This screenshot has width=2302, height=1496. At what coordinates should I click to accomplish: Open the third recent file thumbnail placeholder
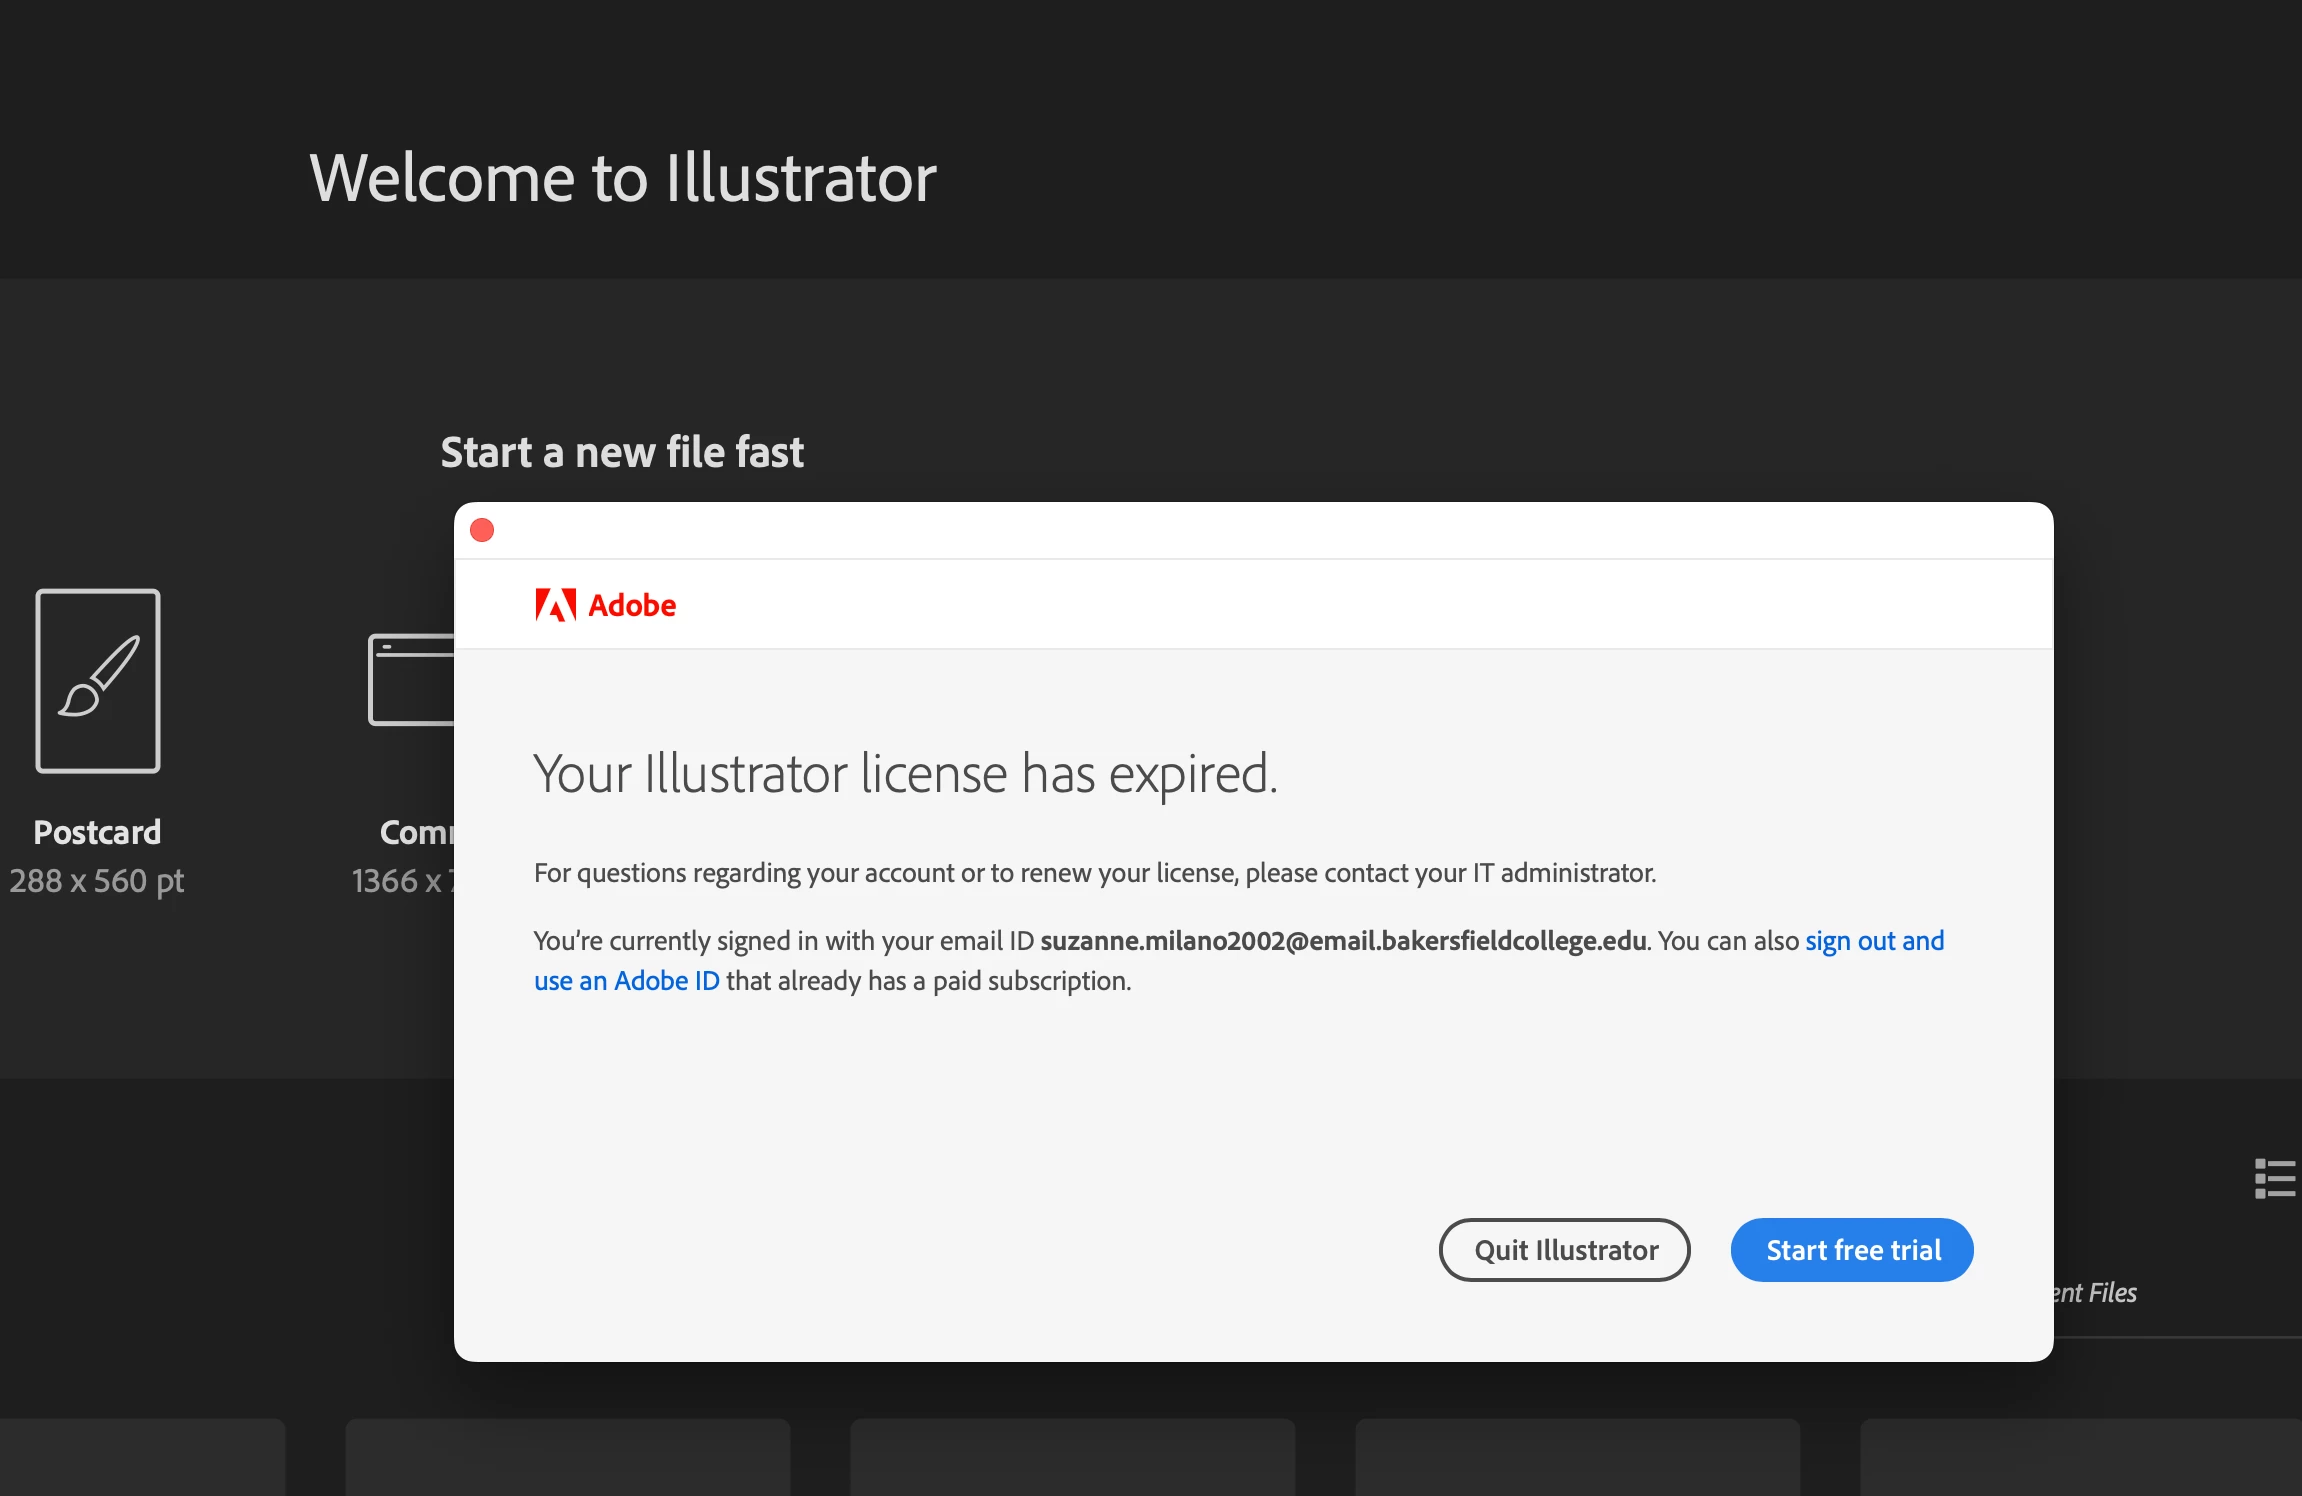coord(1072,1456)
